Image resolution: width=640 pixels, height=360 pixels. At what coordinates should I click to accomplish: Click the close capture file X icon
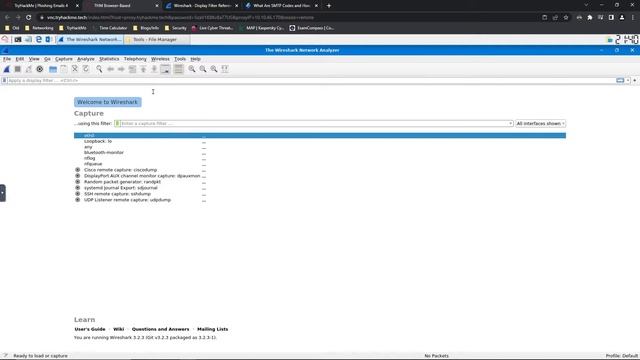pyautogui.click(x=75, y=69)
